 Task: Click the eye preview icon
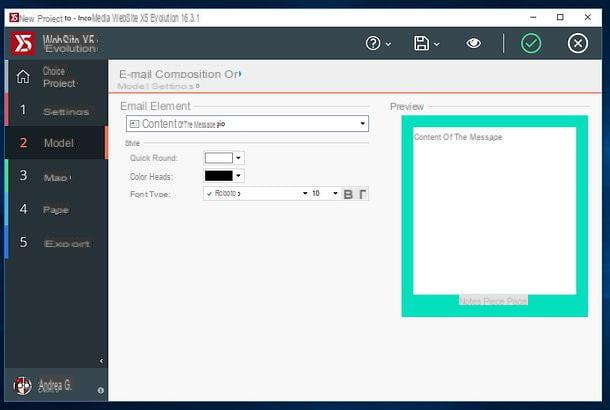coord(473,43)
